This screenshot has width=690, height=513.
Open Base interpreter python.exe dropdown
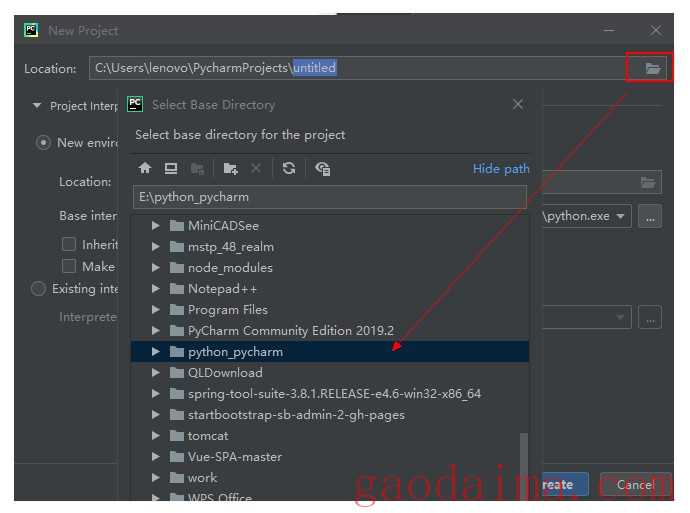coord(620,216)
